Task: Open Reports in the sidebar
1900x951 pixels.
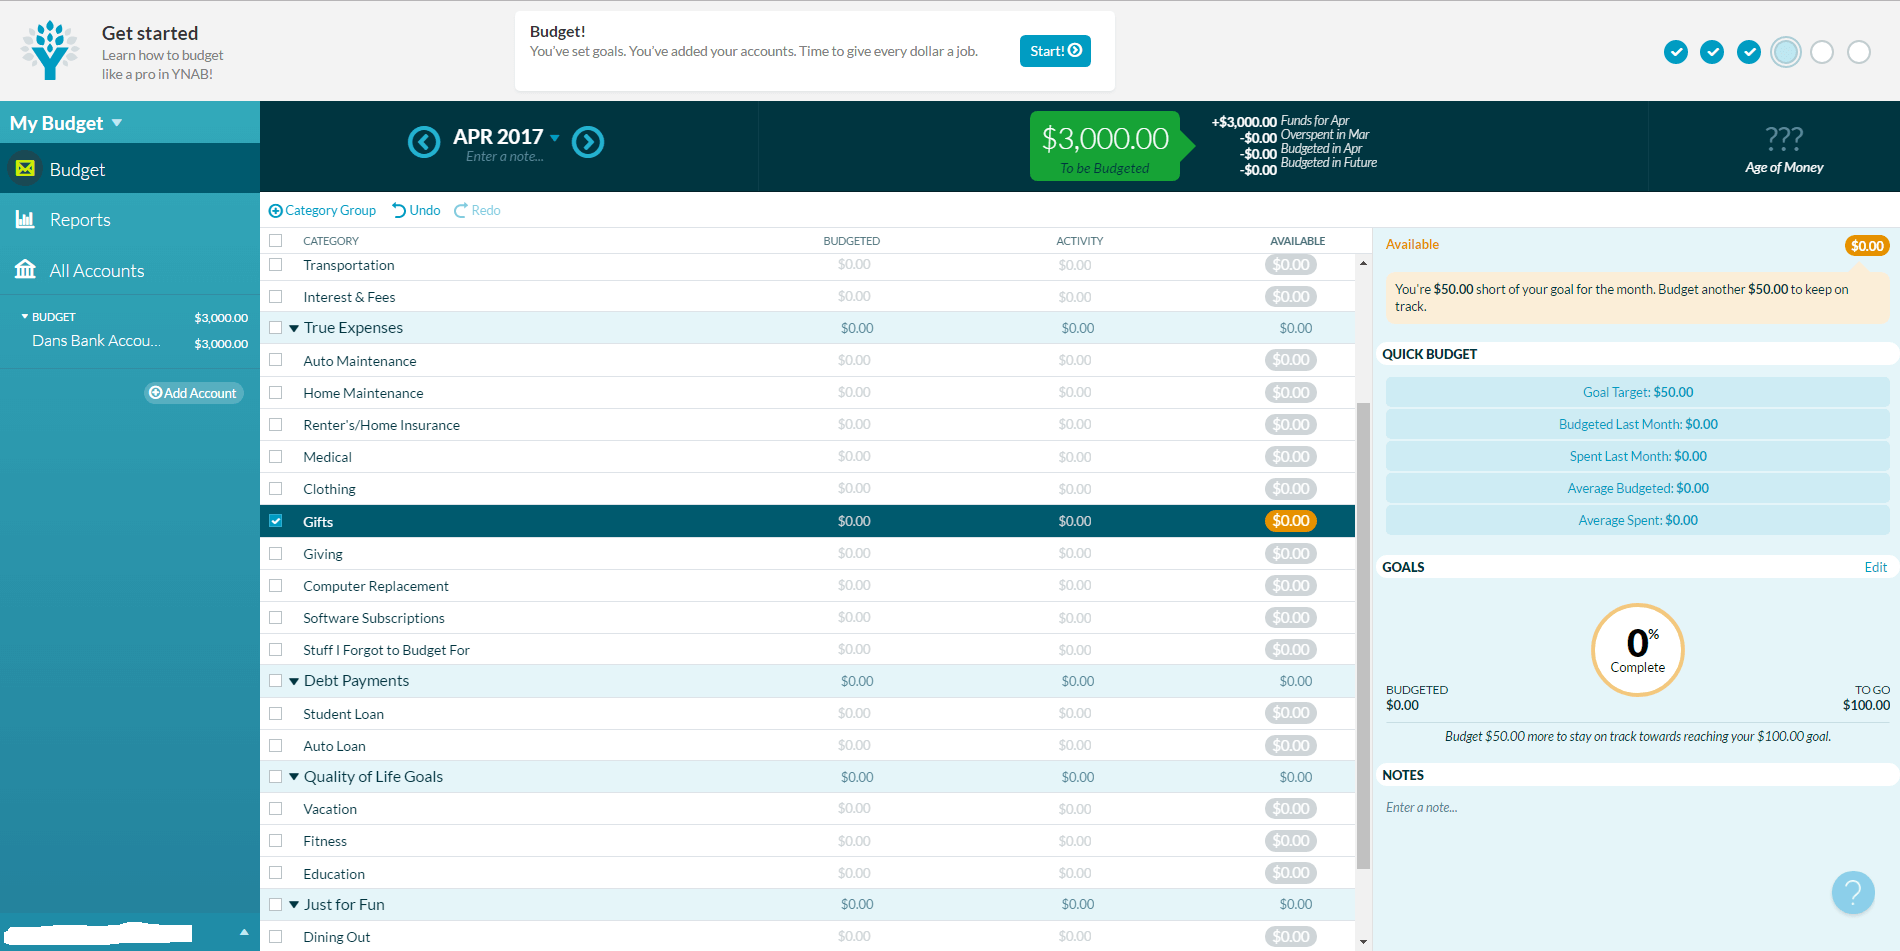Action: (80, 220)
